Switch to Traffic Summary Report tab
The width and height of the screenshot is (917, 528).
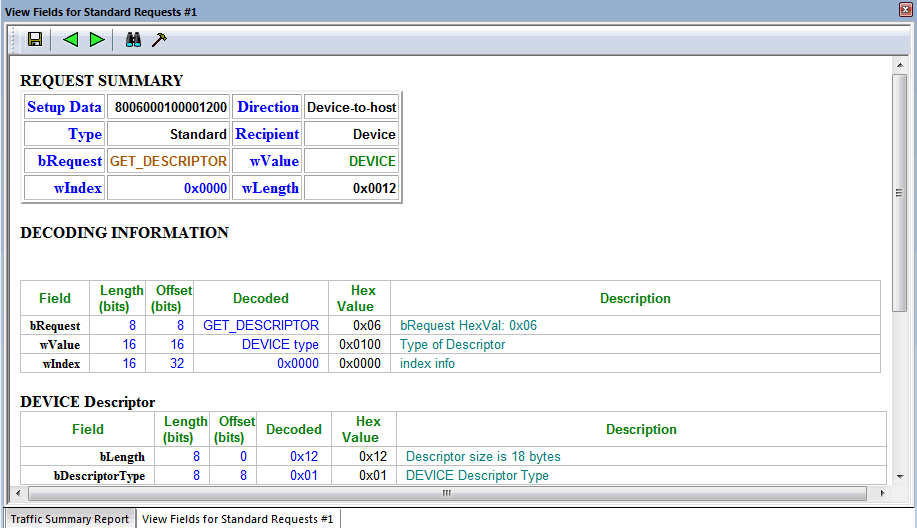coord(70,519)
